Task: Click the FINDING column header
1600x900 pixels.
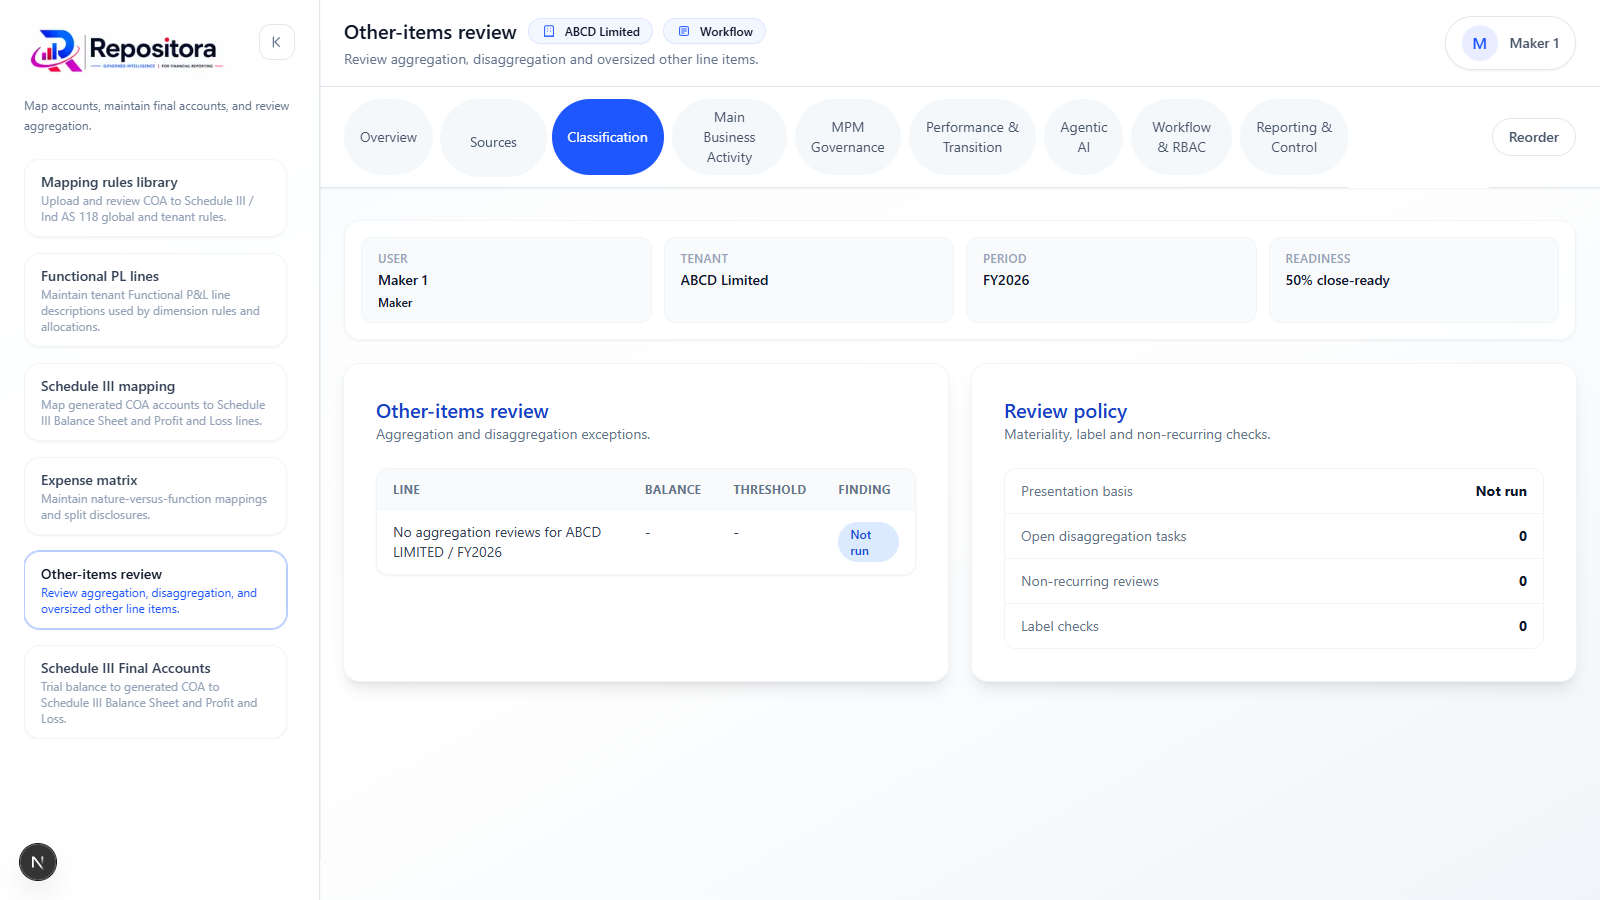Action: (x=864, y=490)
